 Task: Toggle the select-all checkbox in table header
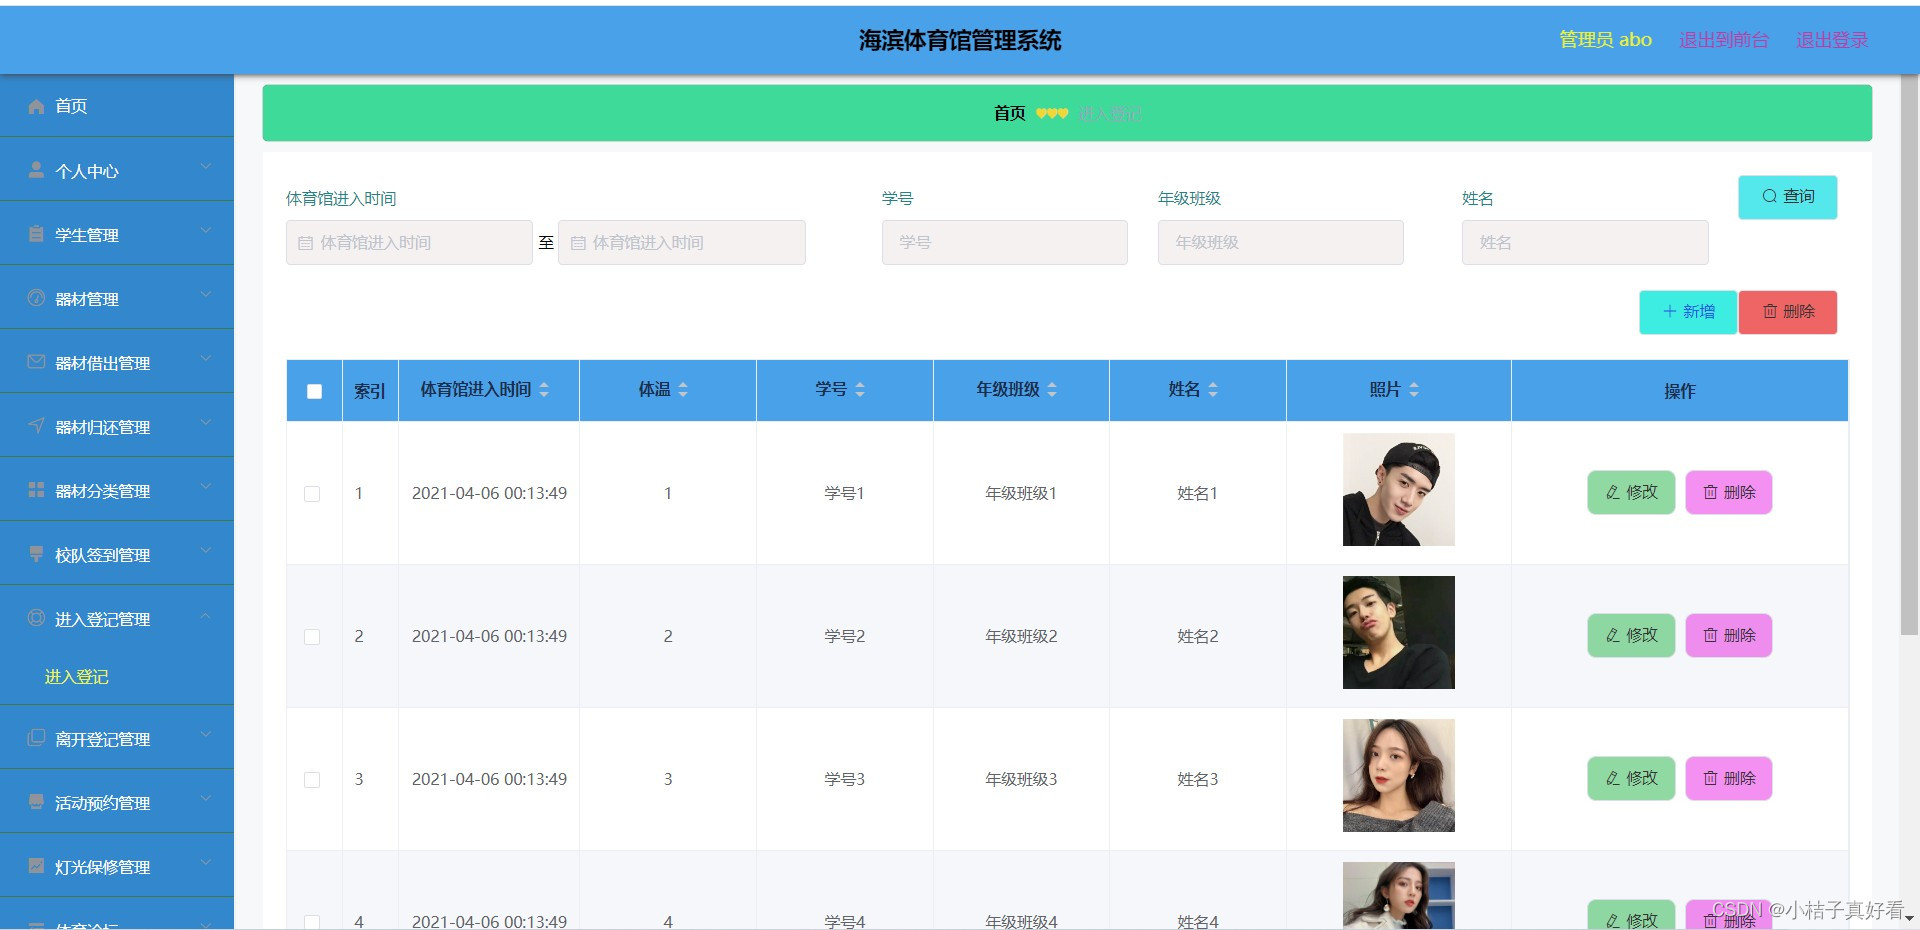pyautogui.click(x=314, y=390)
